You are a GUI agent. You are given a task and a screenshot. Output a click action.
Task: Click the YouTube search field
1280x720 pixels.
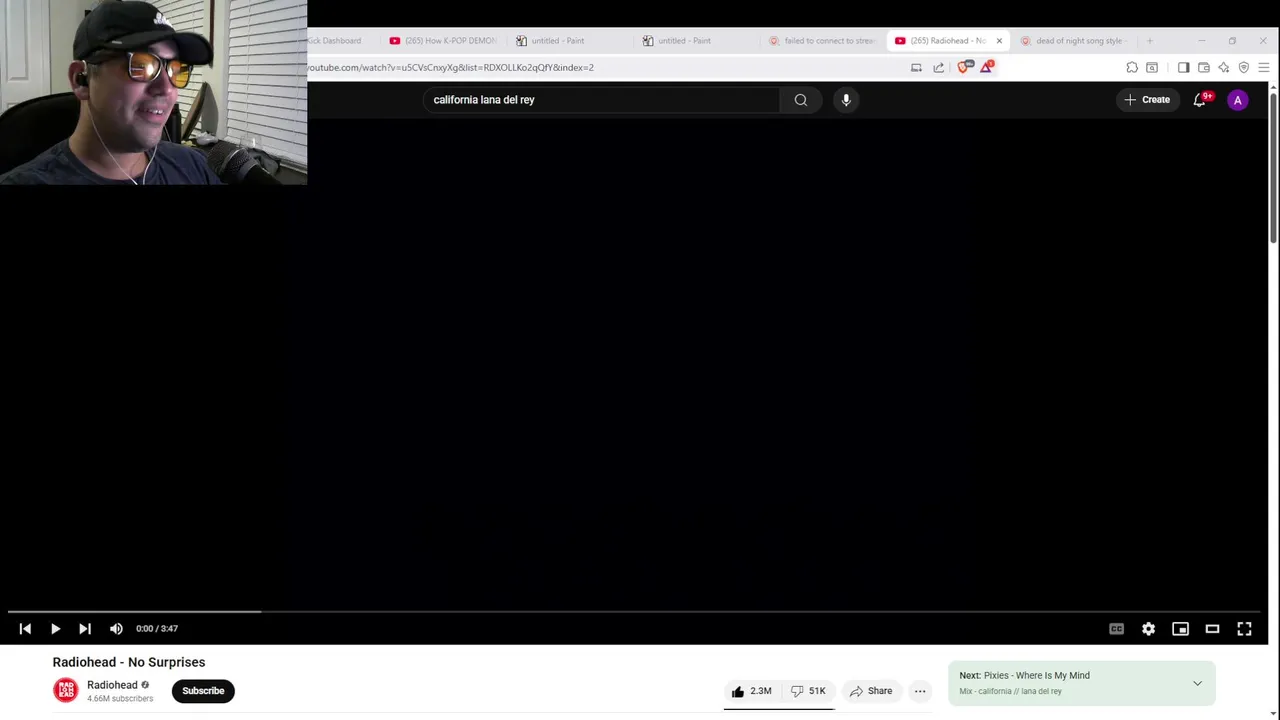[600, 100]
